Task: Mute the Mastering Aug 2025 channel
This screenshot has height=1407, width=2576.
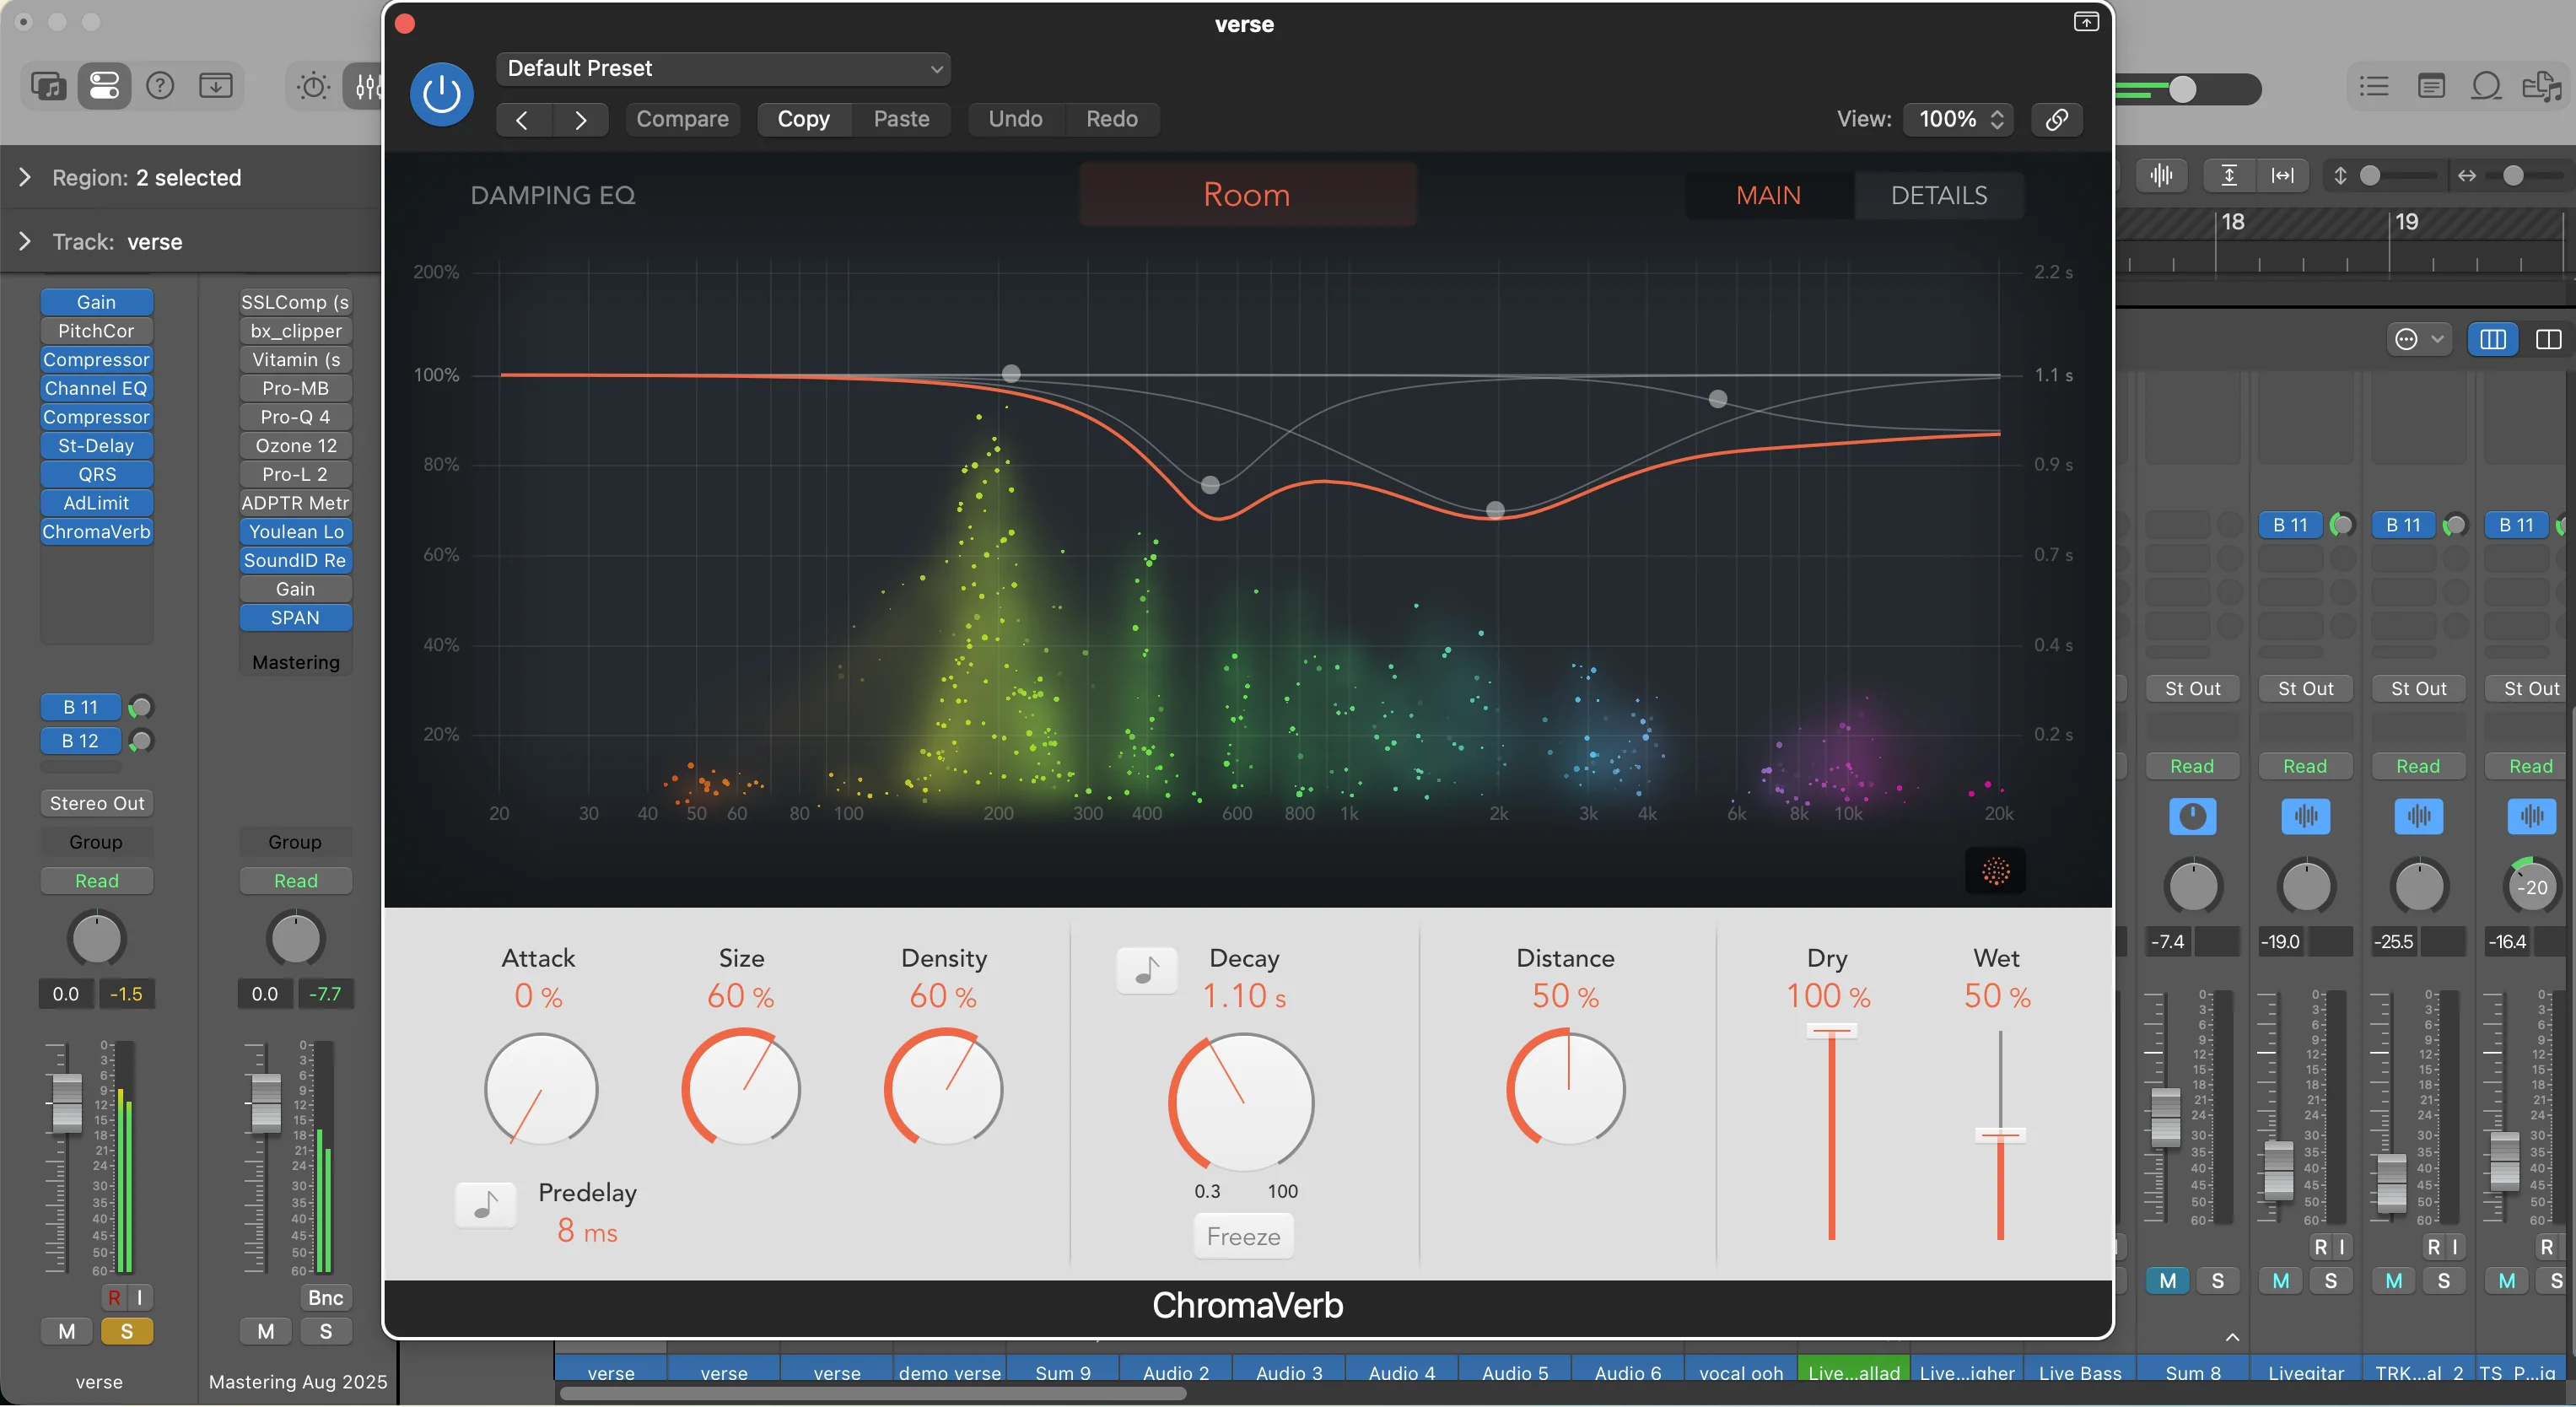Action: pos(265,1331)
